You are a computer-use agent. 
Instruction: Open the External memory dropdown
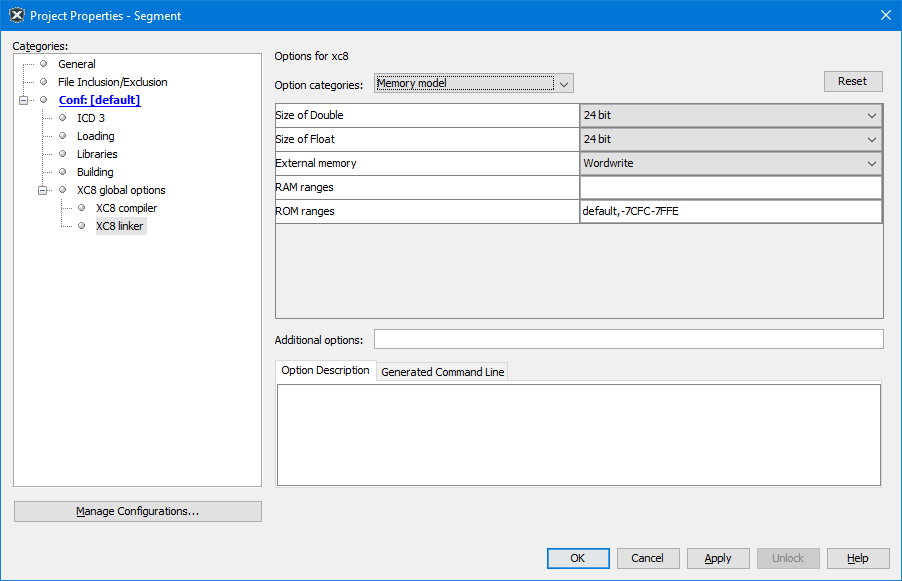pos(731,163)
